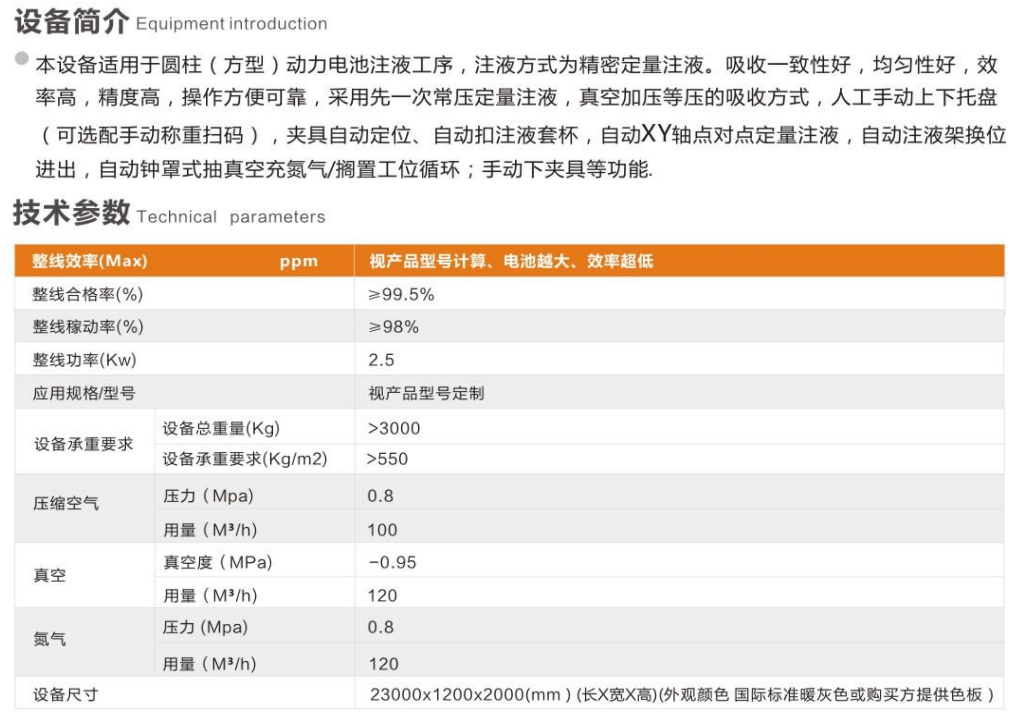The width and height of the screenshot is (1014, 718).
Task: Click the ppm label in orange header
Action: click(x=298, y=262)
